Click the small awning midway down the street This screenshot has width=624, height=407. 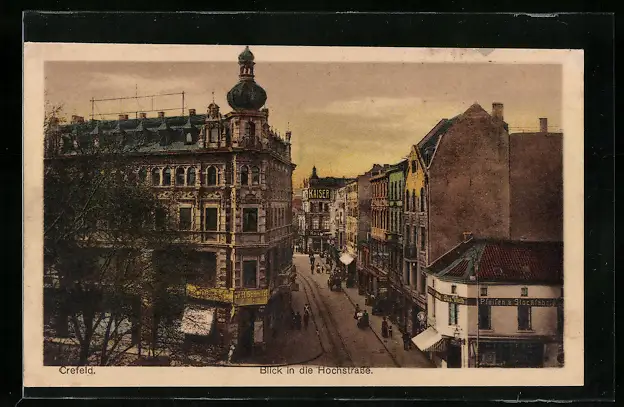pyautogui.click(x=346, y=258)
